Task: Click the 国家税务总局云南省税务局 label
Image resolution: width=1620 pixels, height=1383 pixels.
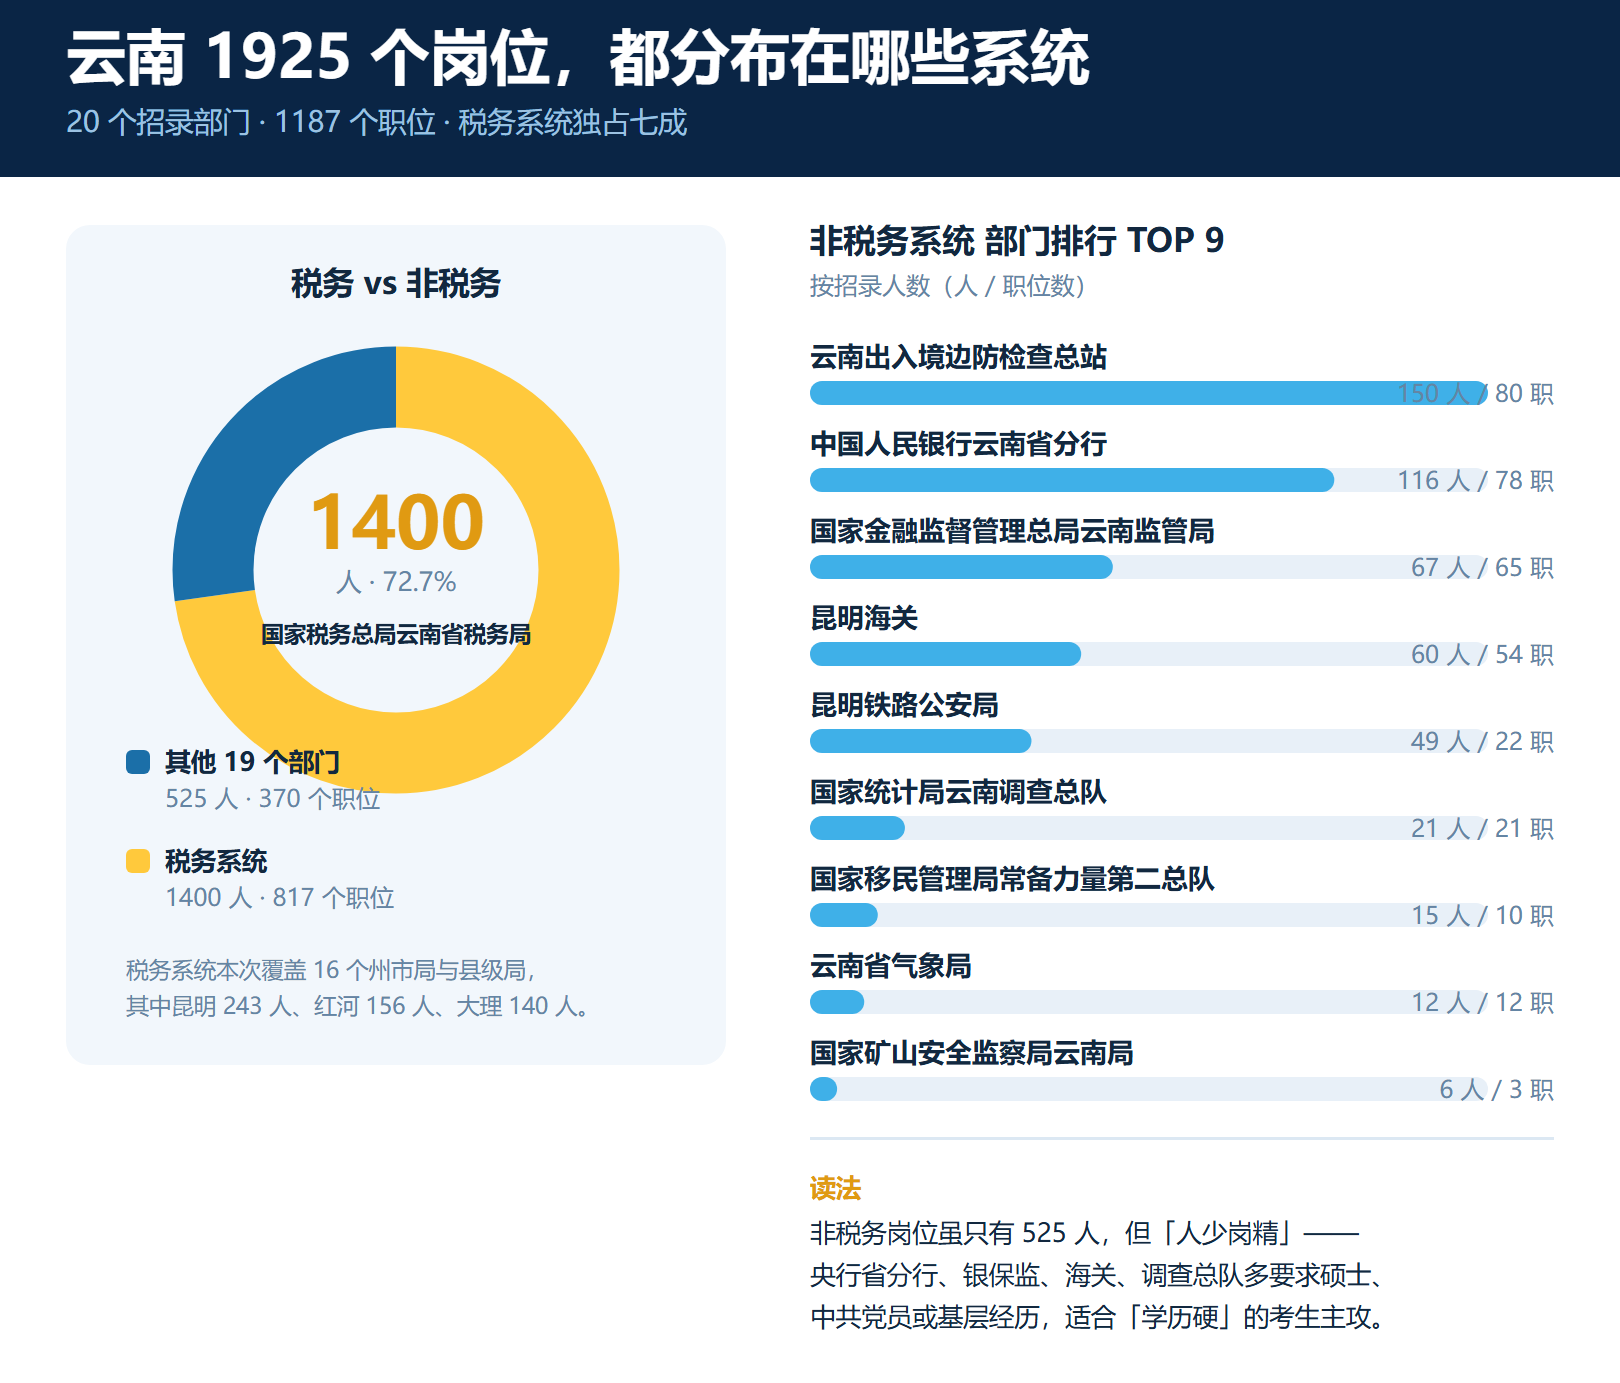Action: [396, 634]
